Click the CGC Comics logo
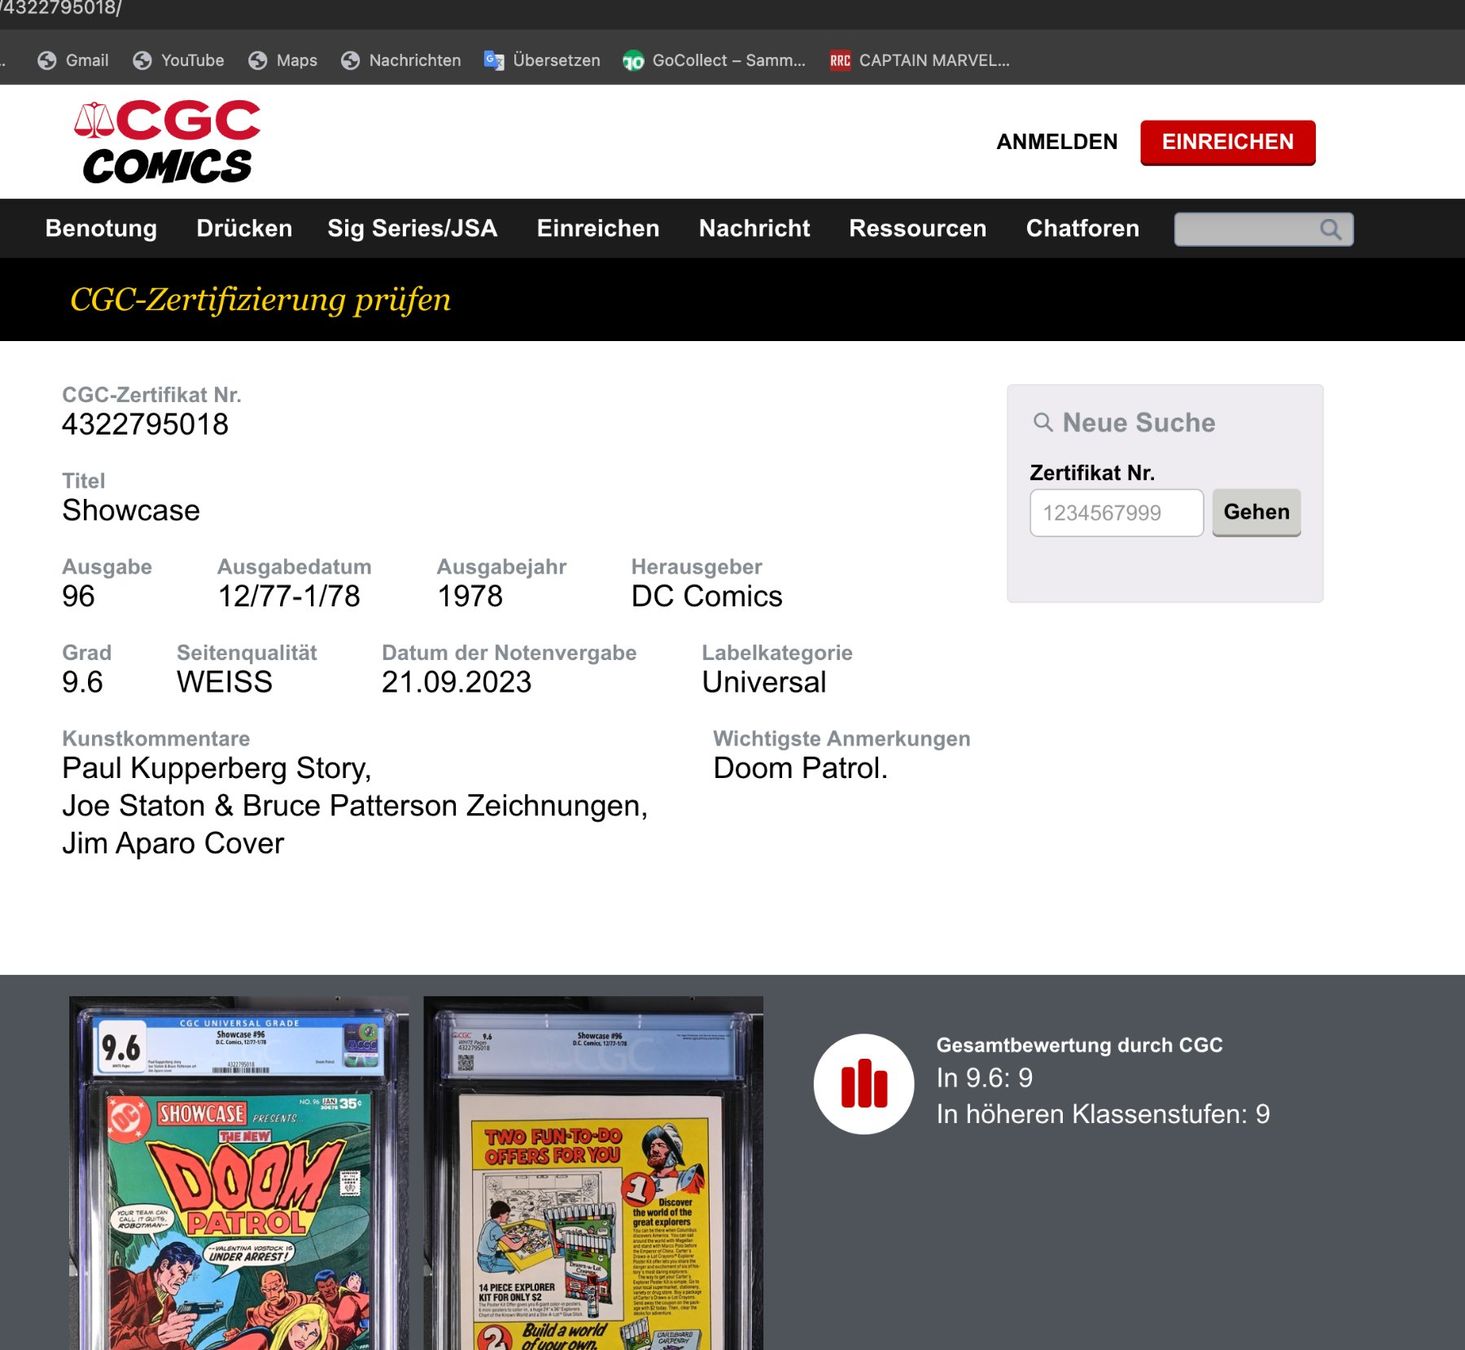Viewport: 1465px width, 1350px height. coord(167,142)
